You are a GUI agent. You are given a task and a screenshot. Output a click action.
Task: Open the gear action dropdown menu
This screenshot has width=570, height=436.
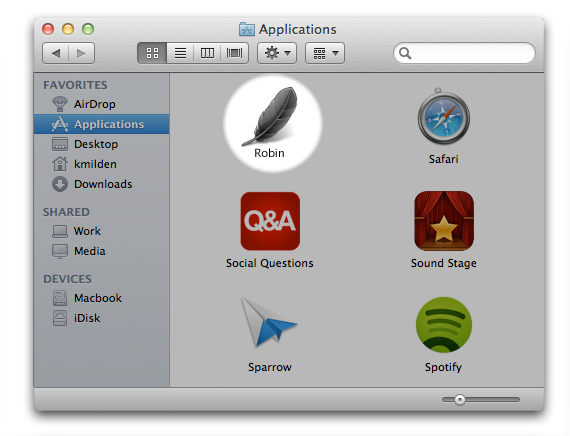tap(277, 53)
